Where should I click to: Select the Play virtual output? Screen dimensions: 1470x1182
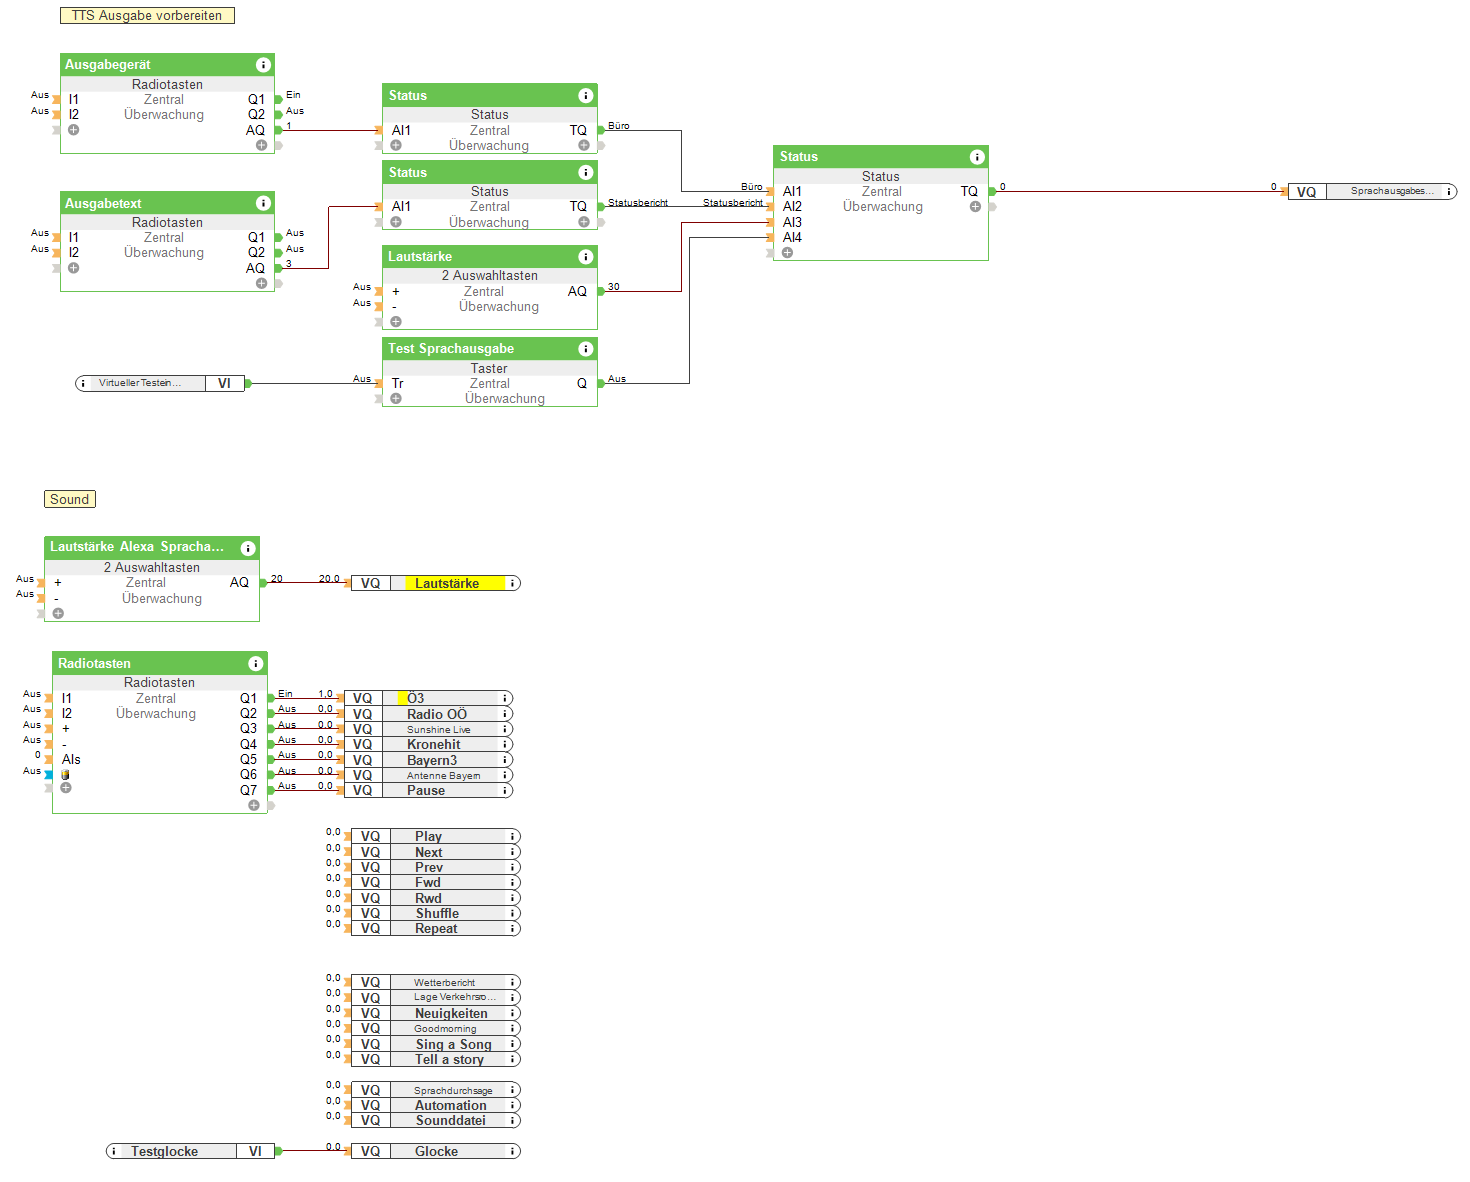pyautogui.click(x=436, y=837)
